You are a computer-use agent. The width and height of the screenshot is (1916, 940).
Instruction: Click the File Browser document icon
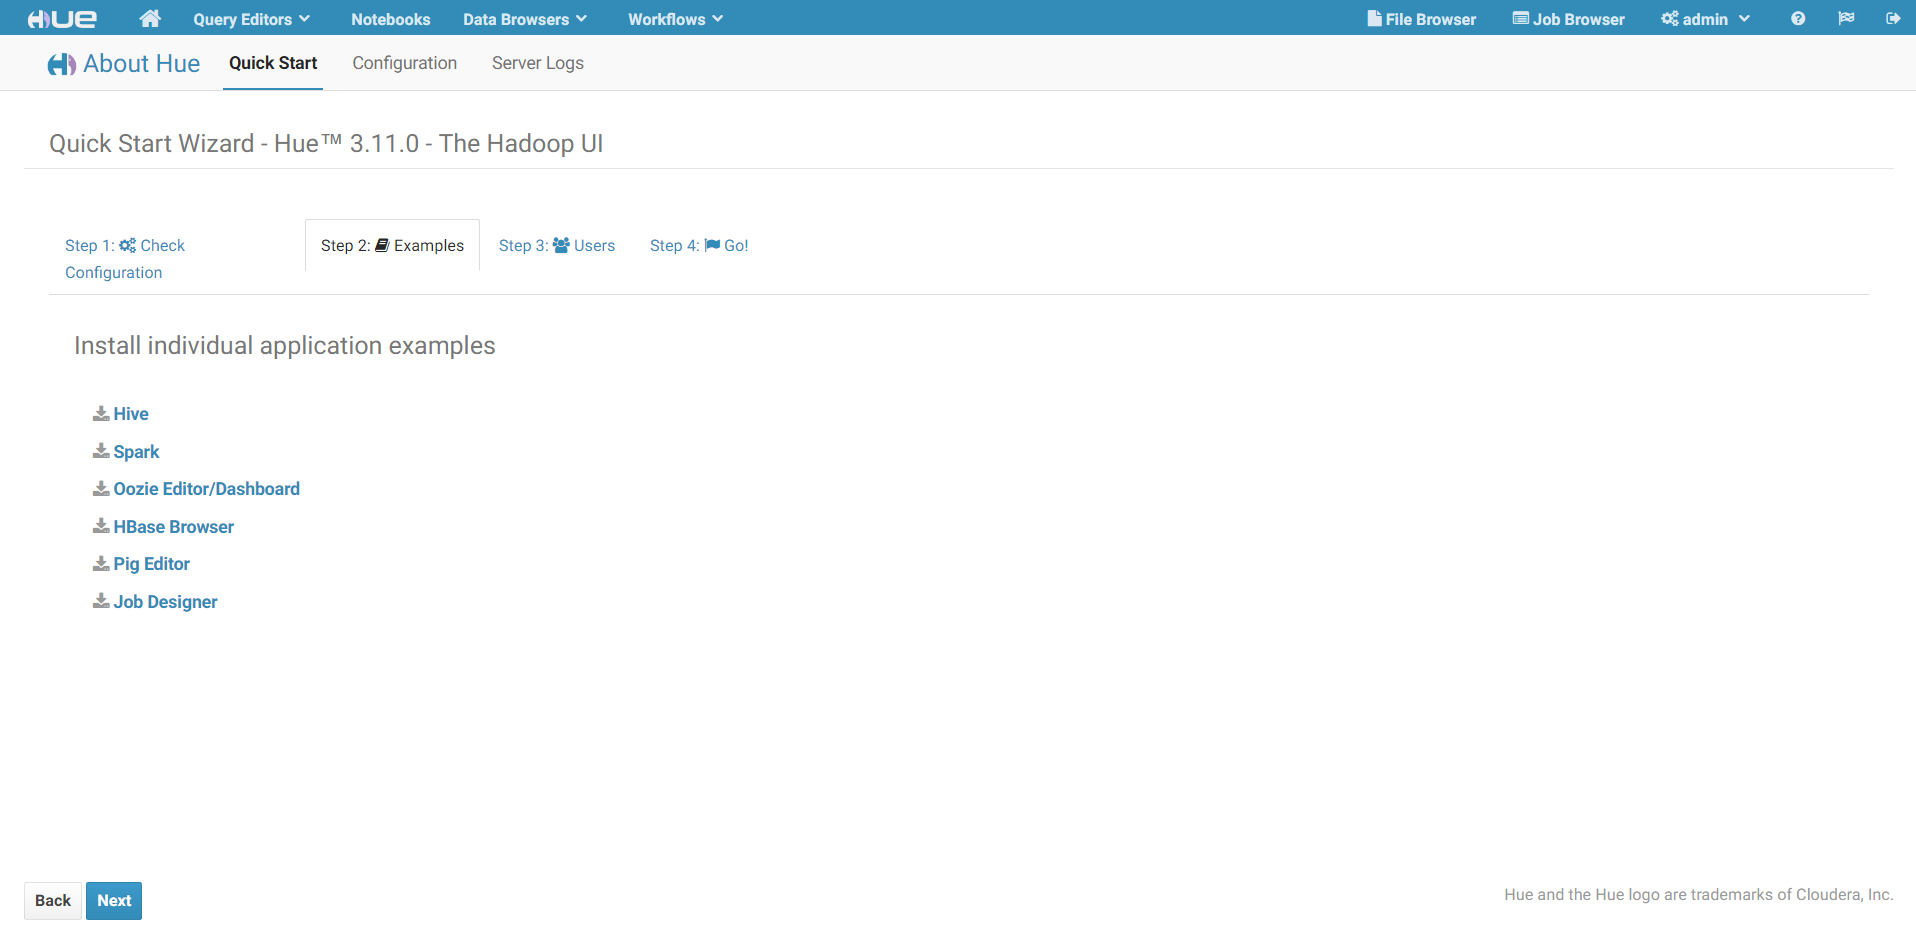click(x=1375, y=18)
